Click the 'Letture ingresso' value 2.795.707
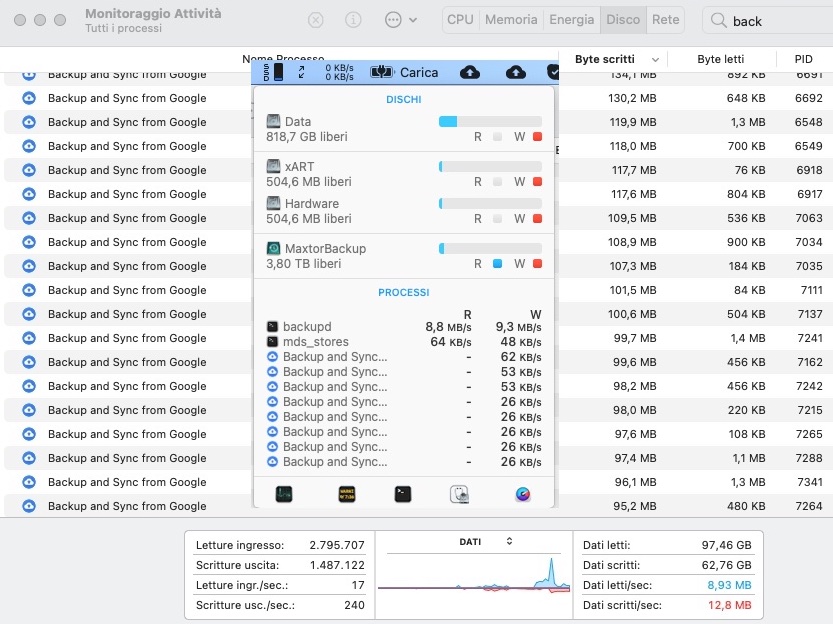 [x=337, y=545]
